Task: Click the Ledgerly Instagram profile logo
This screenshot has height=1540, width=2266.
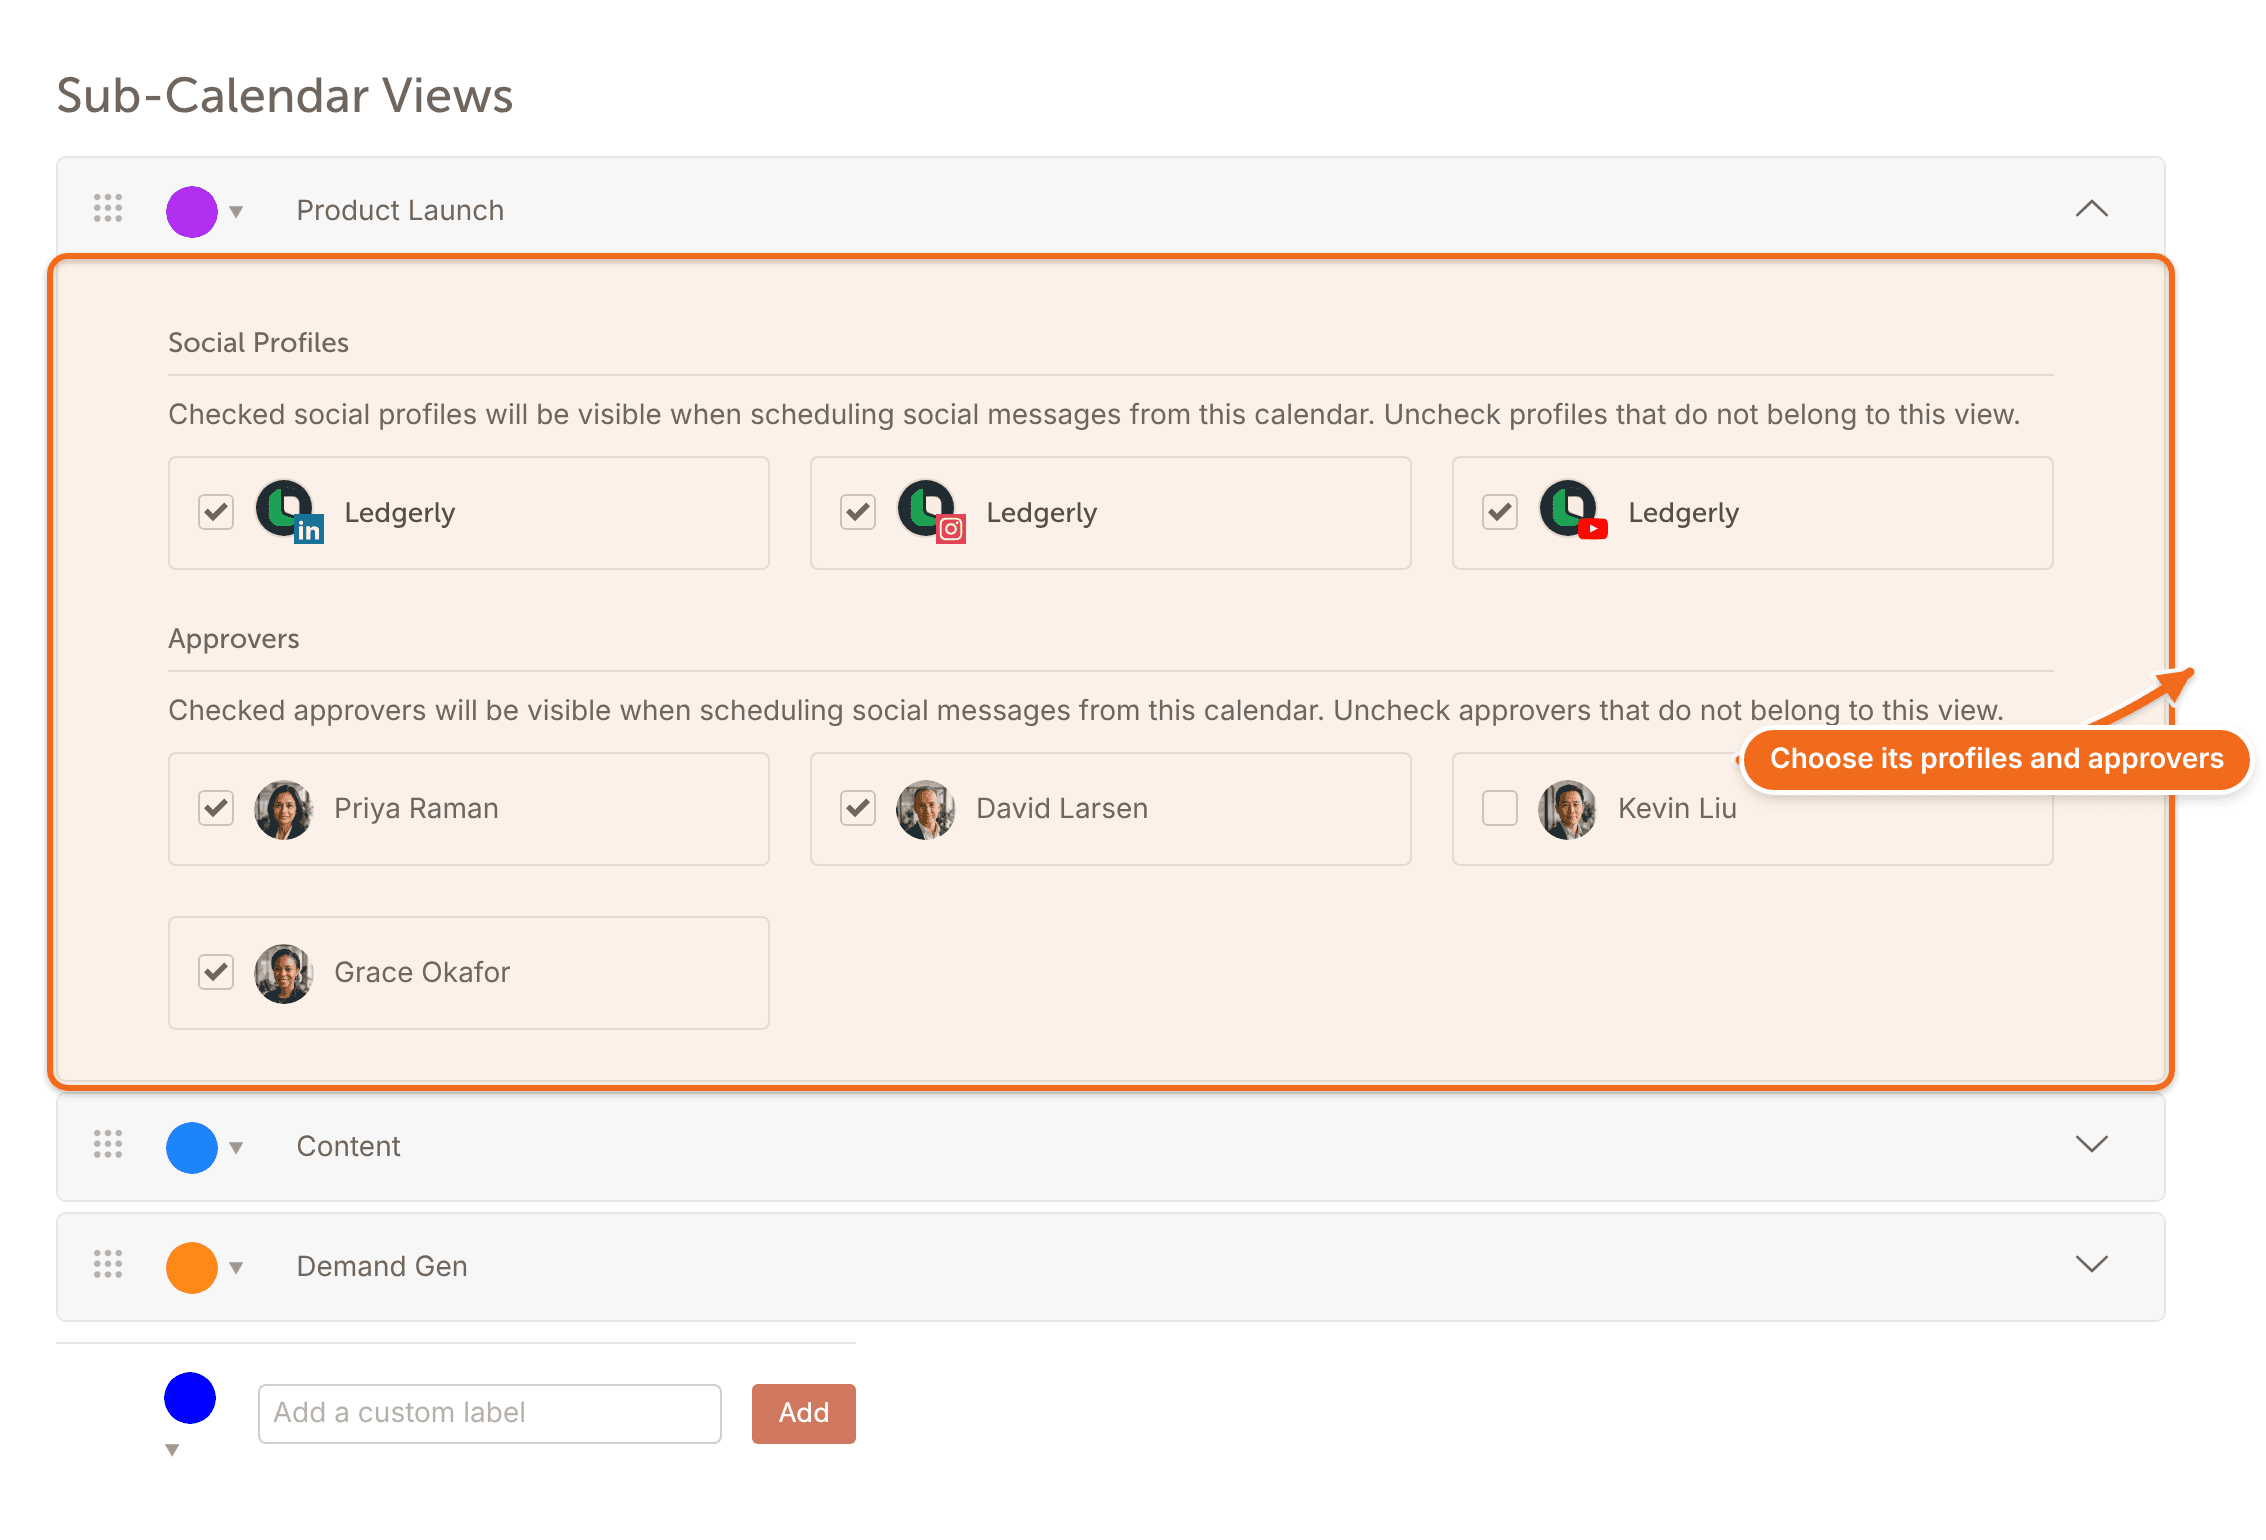Action: [x=931, y=511]
